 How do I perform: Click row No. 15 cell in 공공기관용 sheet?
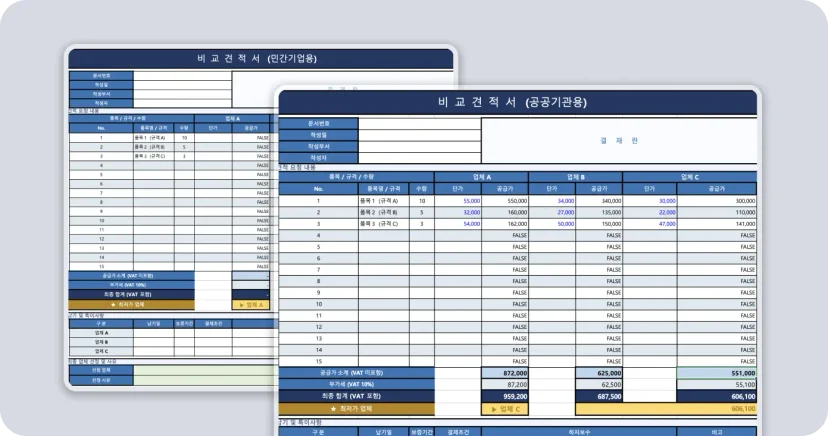click(318, 362)
